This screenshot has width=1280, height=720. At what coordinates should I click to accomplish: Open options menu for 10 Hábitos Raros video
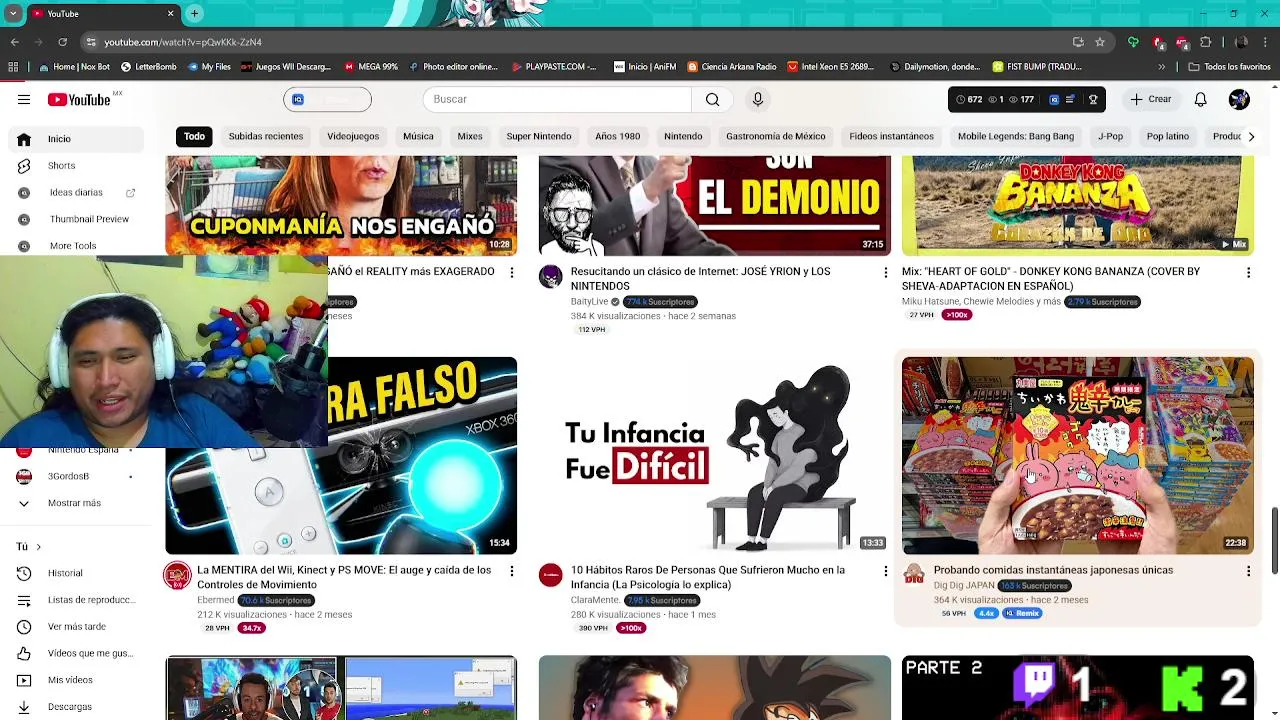tap(885, 571)
